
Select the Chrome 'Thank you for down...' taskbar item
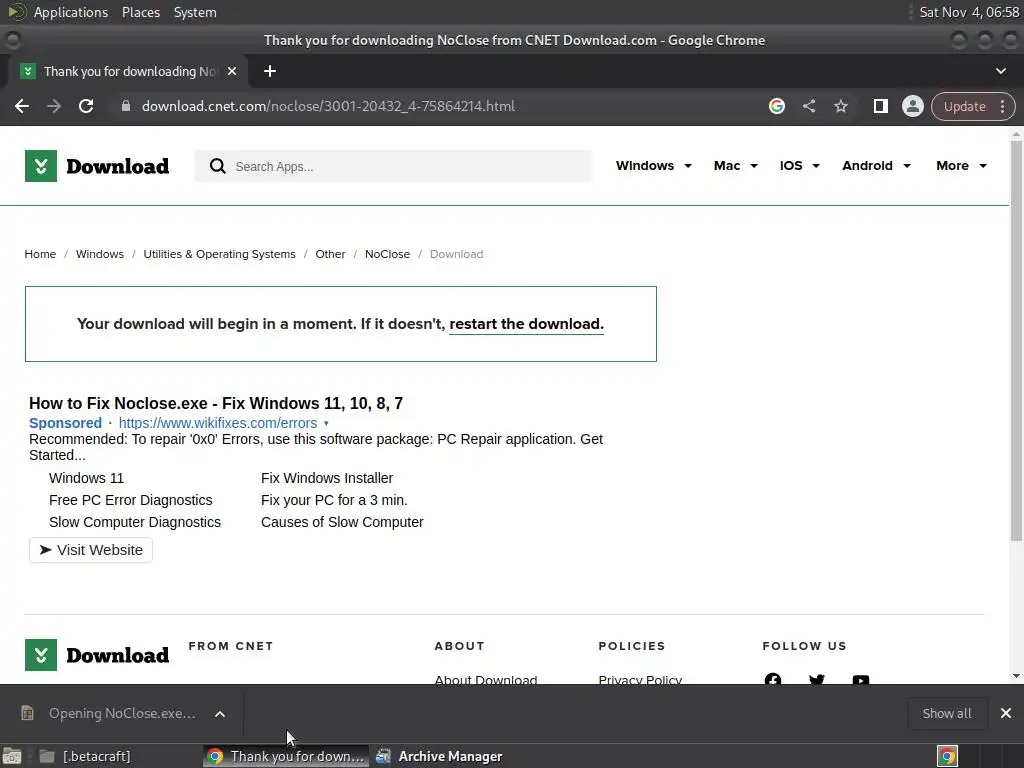click(x=286, y=756)
